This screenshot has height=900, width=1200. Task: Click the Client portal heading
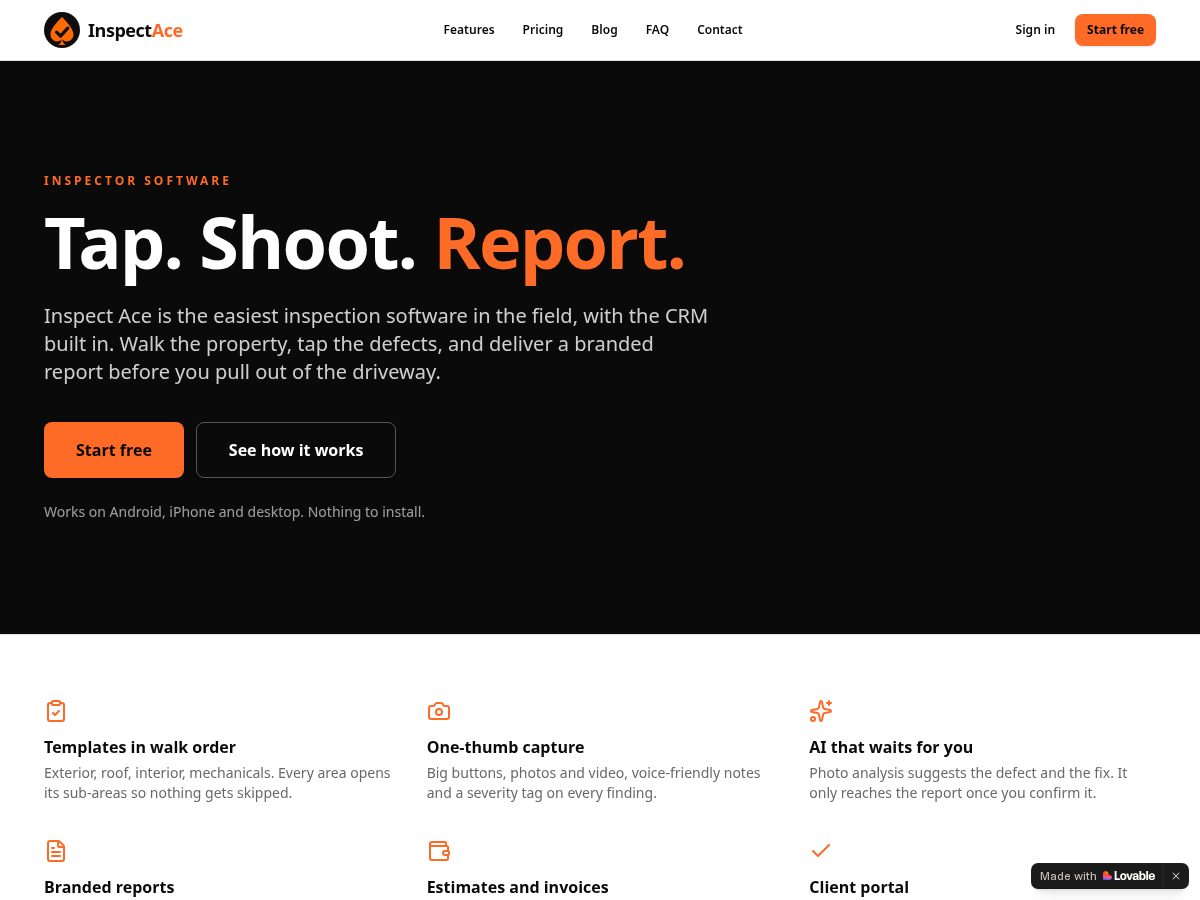point(859,887)
